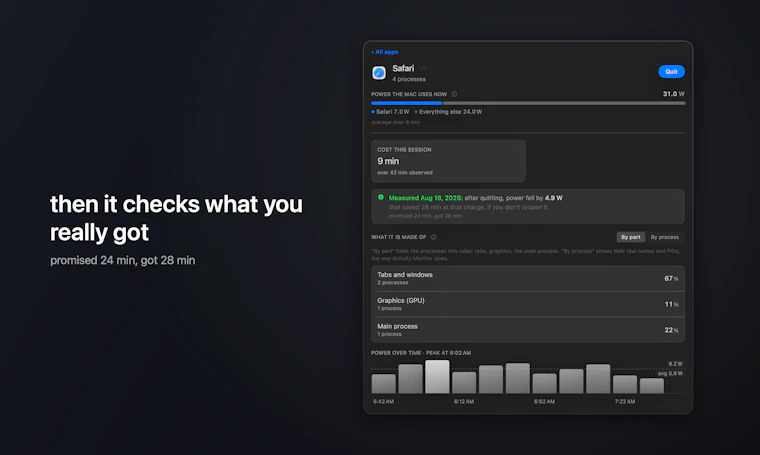This screenshot has width=760, height=455.
Task: Click the chart bar above 7:22 AM label
Action: [x=625, y=384]
